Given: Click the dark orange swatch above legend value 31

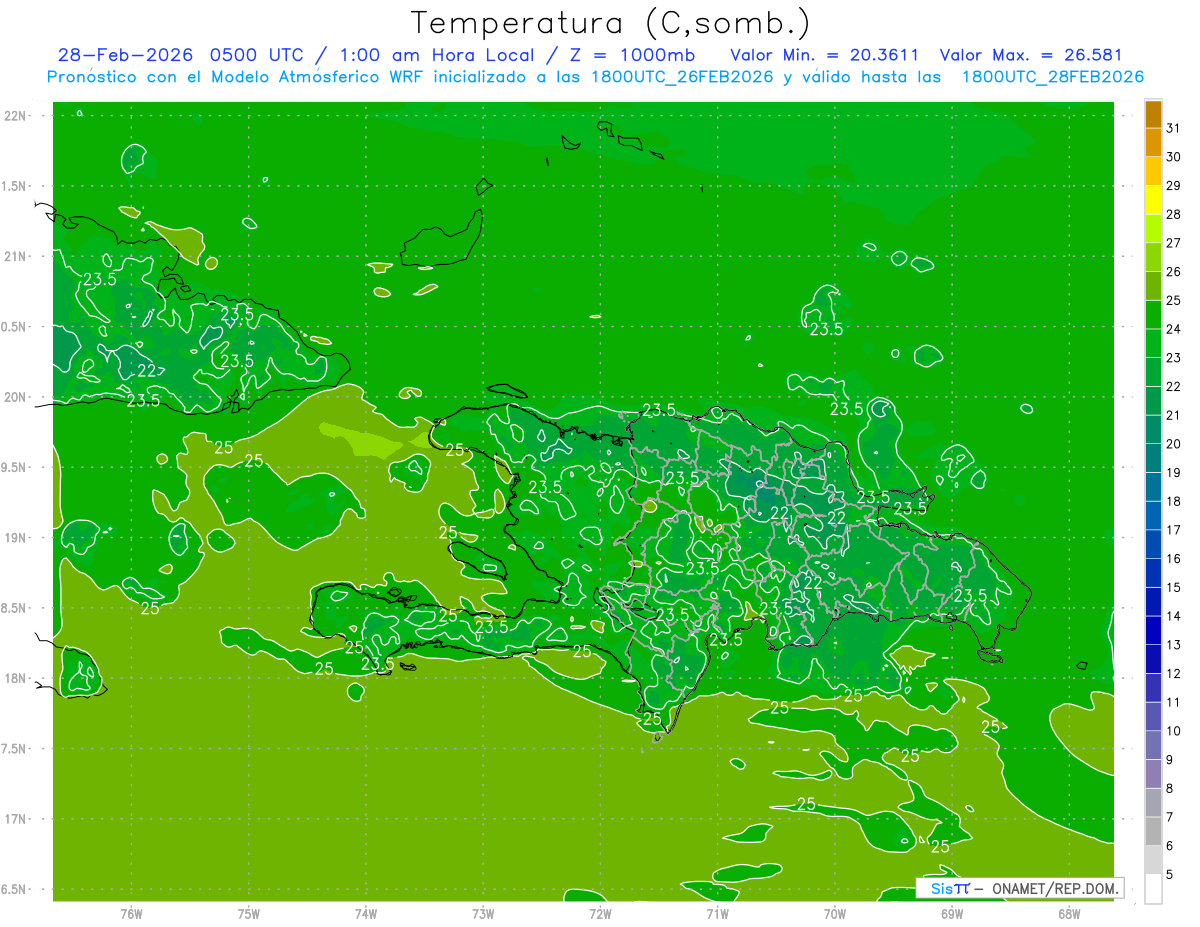Looking at the screenshot, I should click(x=1153, y=114).
